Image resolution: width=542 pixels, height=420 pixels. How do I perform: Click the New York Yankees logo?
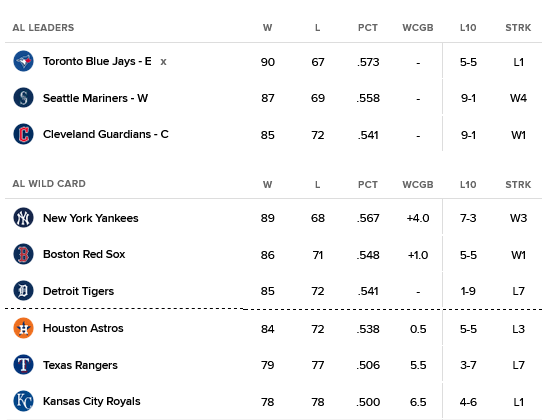point(23,218)
